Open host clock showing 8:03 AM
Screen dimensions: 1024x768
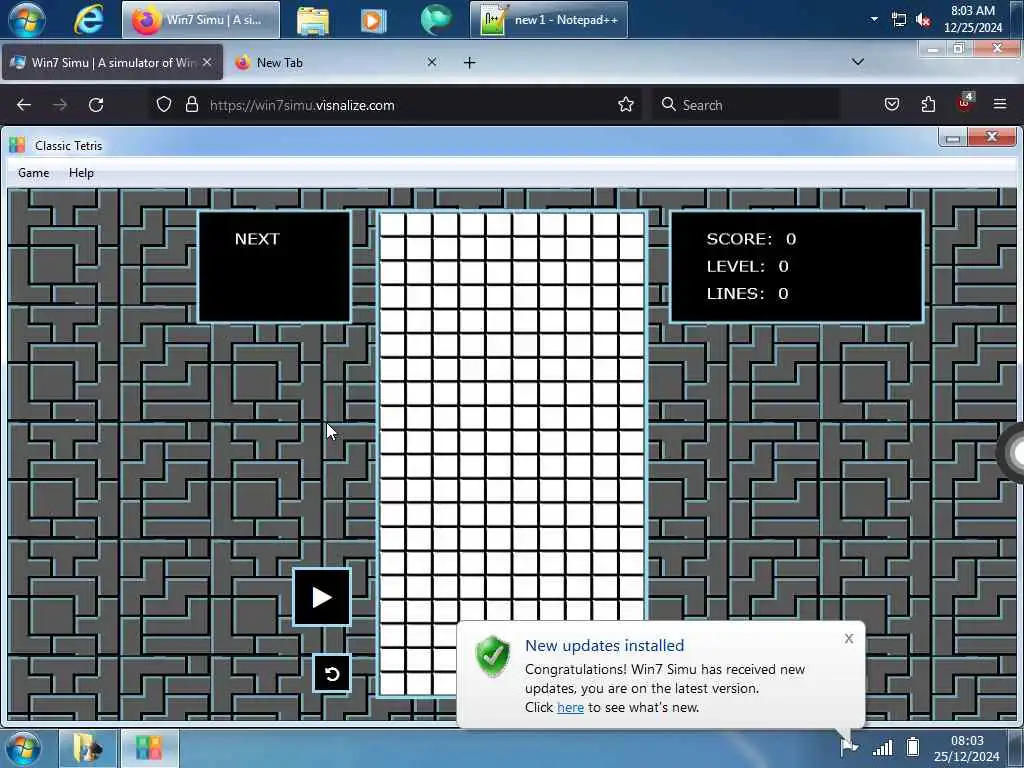[x=972, y=19]
